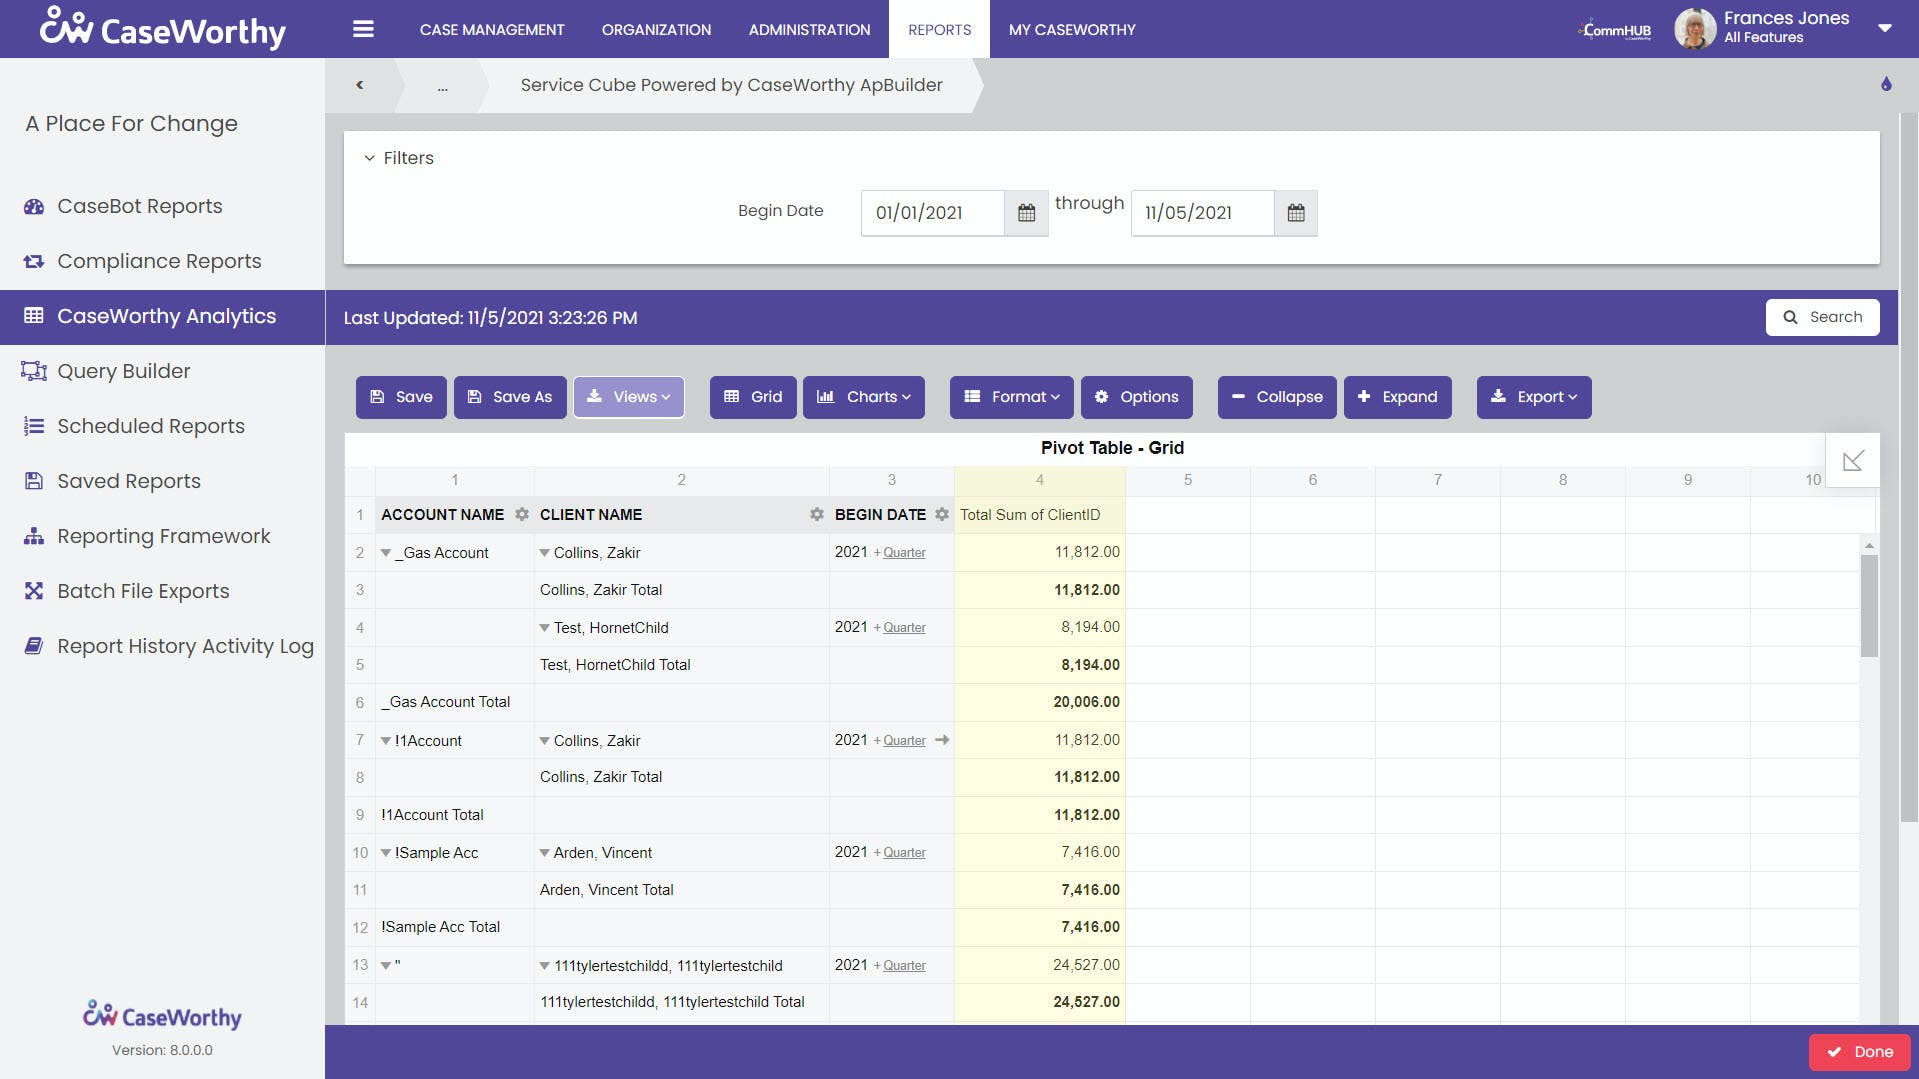Click the end date input field
The height and width of the screenshot is (1079, 1919).
coord(1202,213)
